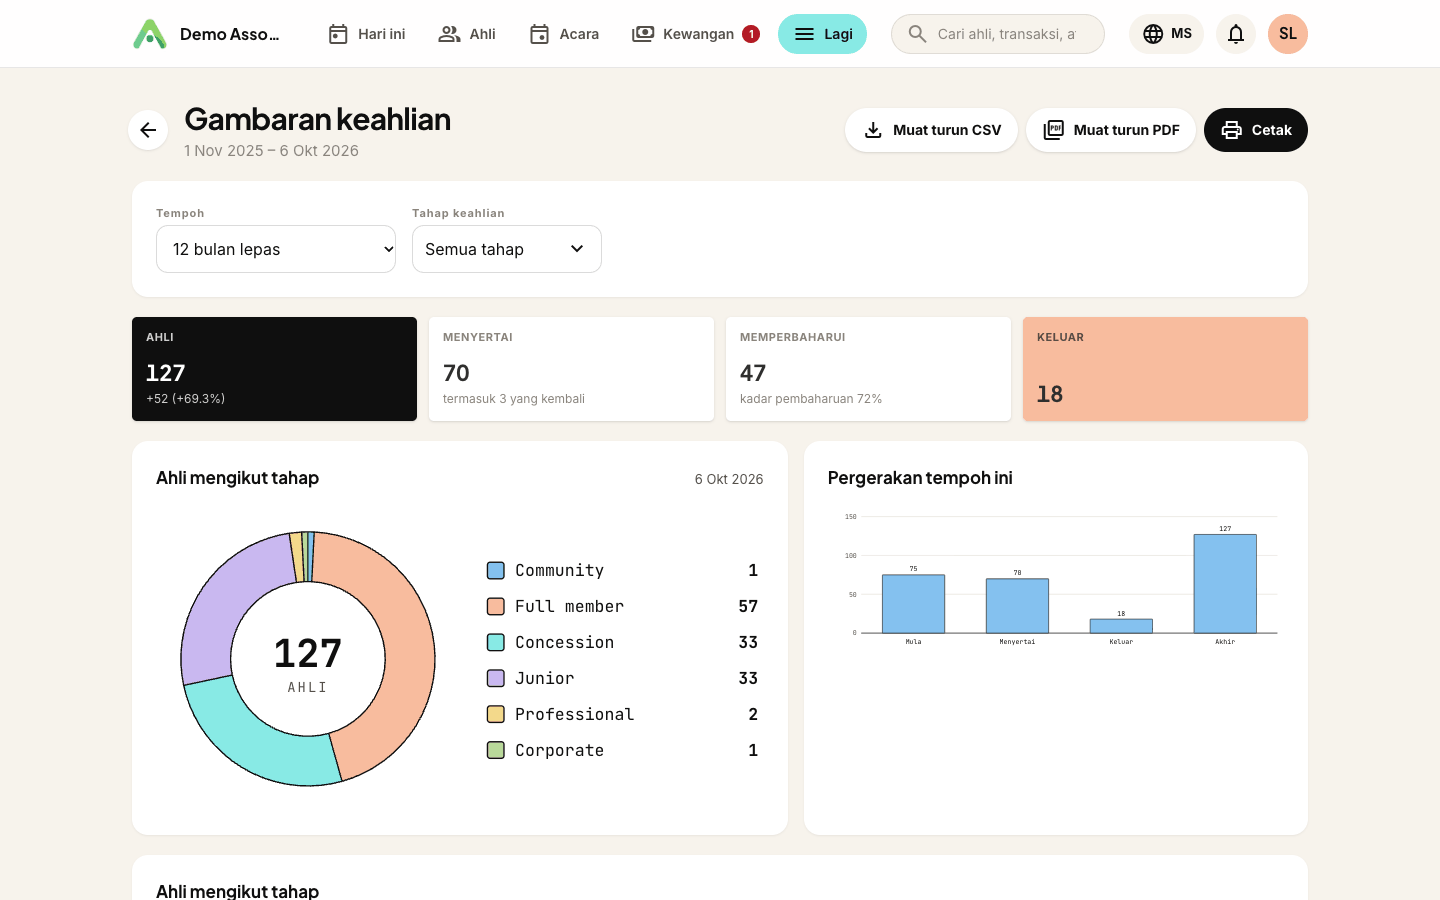This screenshot has height=900, width=1440.
Task: Click the peach Full member donut segment
Action: click(408, 650)
